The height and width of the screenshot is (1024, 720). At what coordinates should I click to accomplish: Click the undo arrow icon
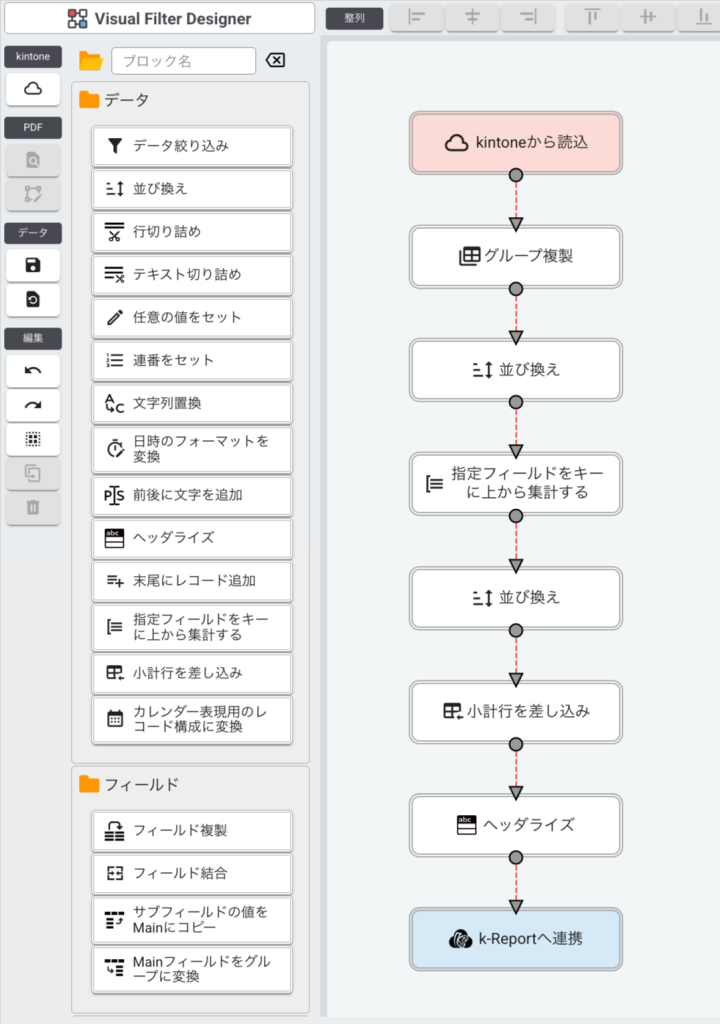click(33, 371)
